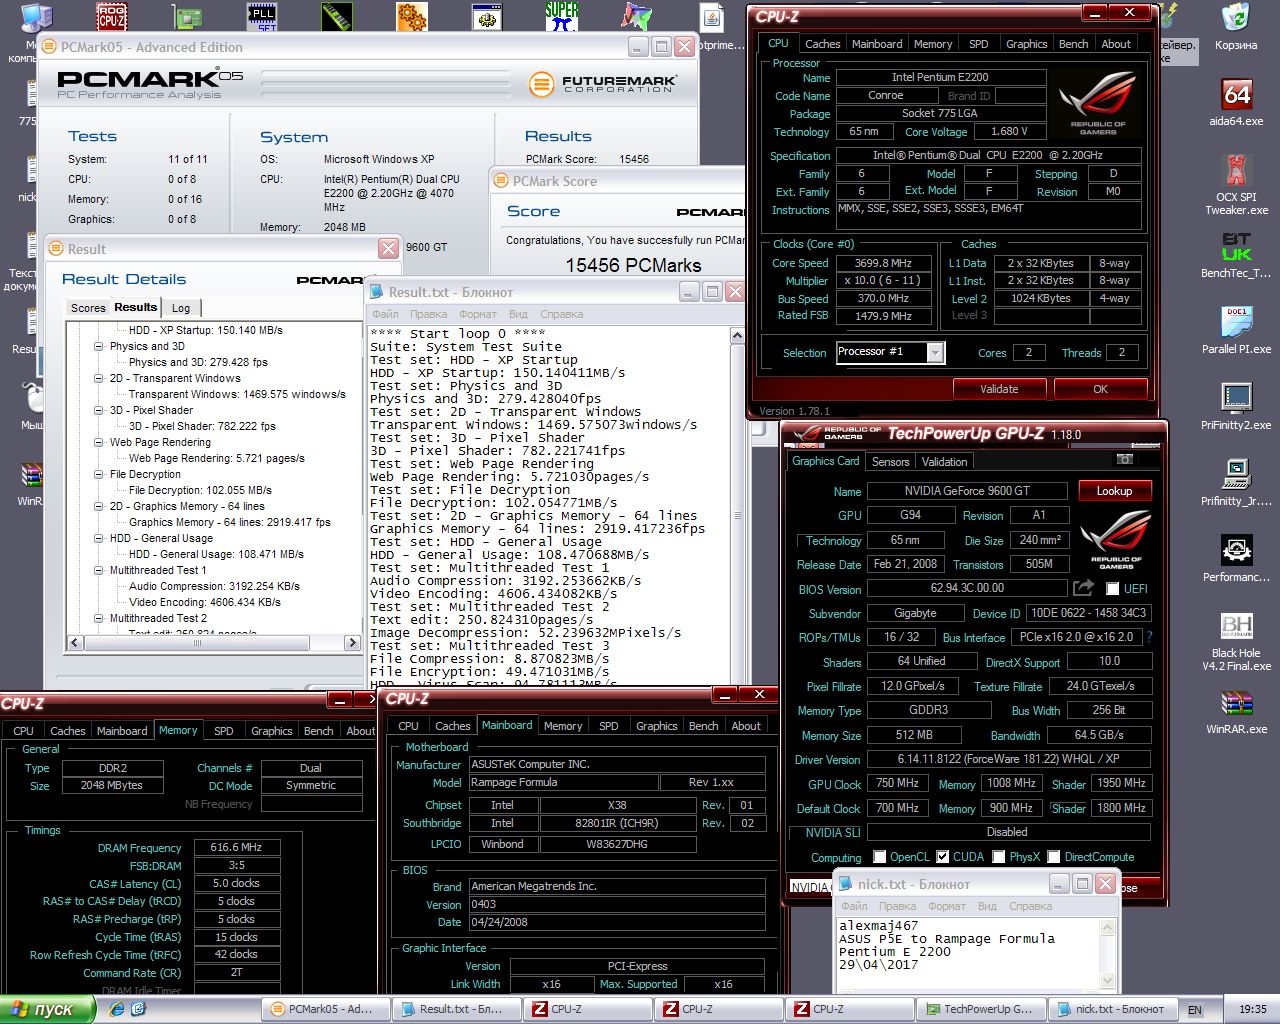Screen dimensions: 1280x1024
Task: Launch Black Hole V4.2 Final.exe icon
Action: click(1236, 626)
